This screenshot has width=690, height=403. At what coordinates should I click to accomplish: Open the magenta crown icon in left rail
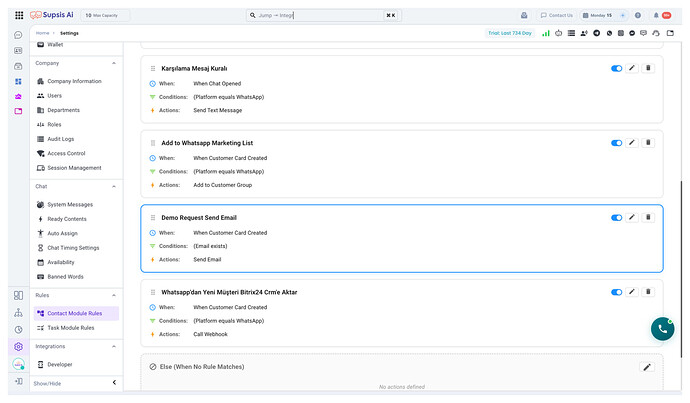click(18, 96)
